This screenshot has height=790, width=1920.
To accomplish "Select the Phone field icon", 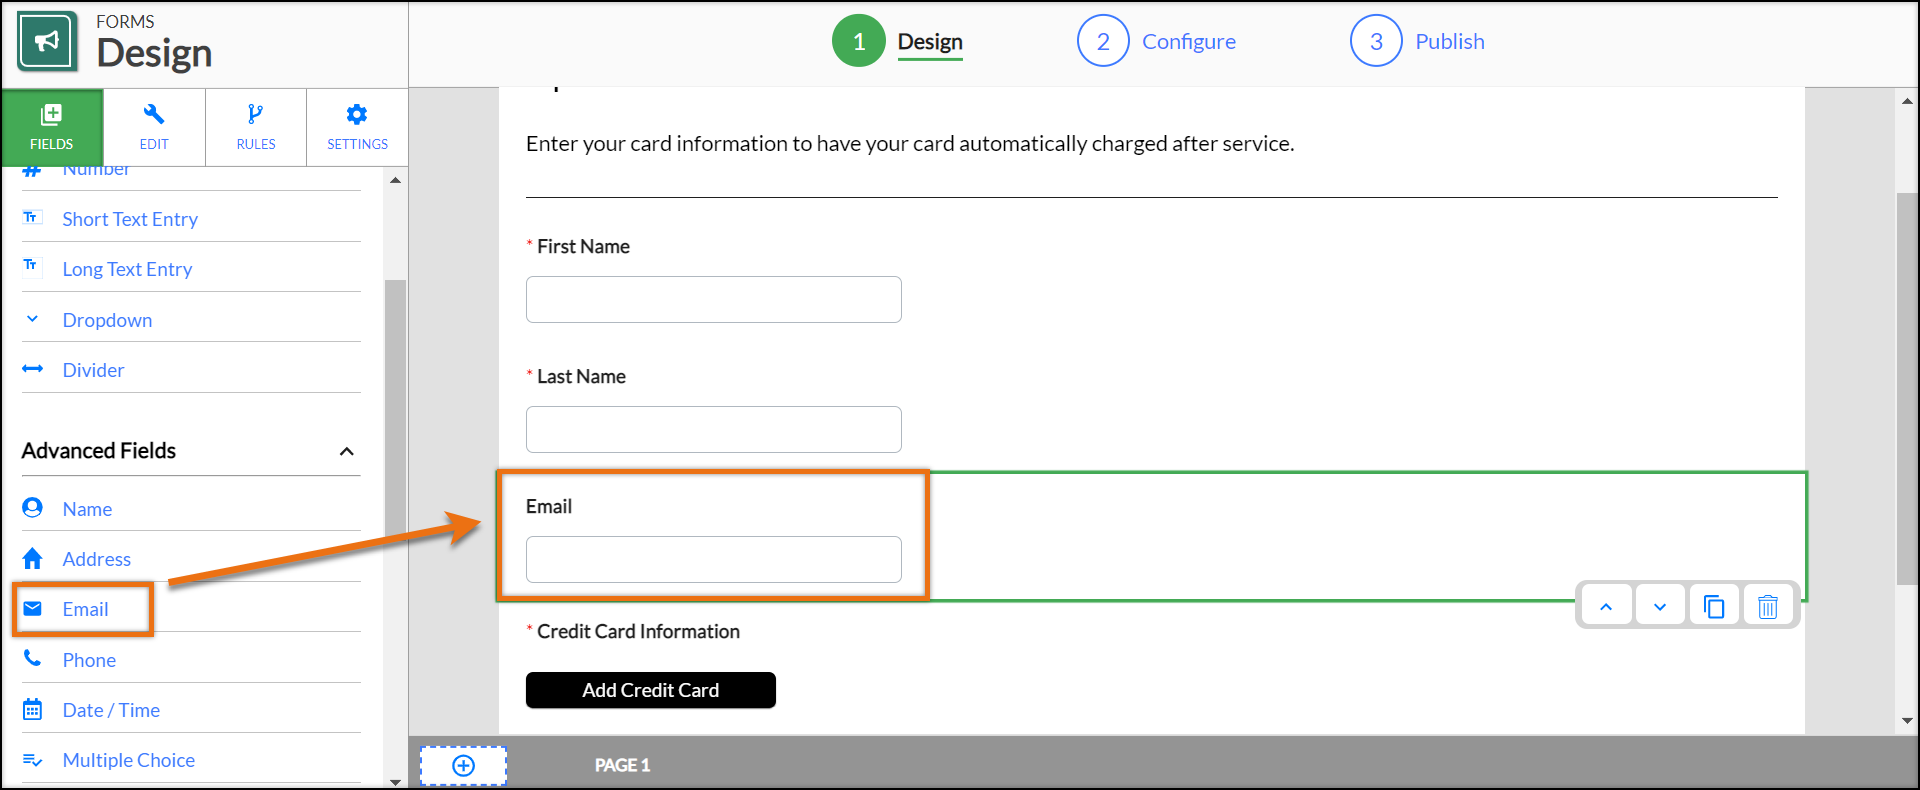I will pyautogui.click(x=33, y=658).
